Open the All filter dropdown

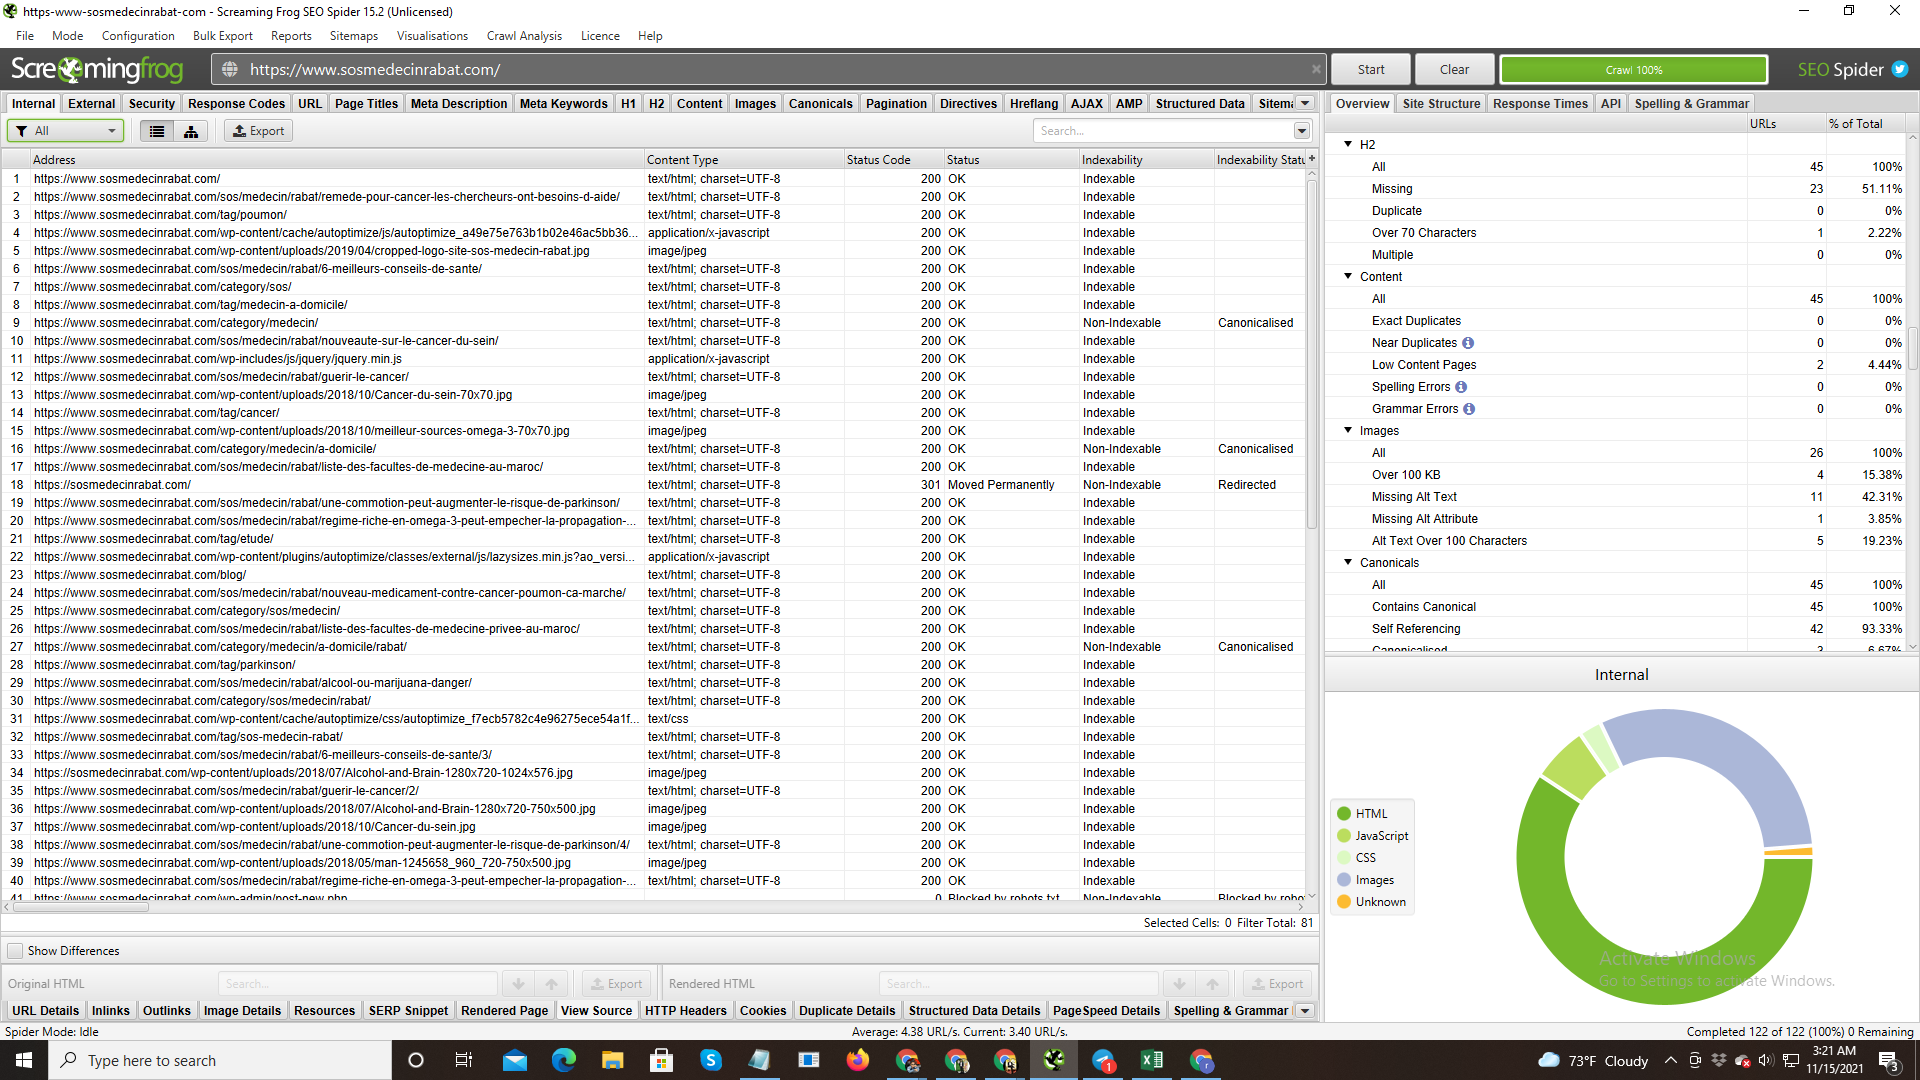point(66,131)
